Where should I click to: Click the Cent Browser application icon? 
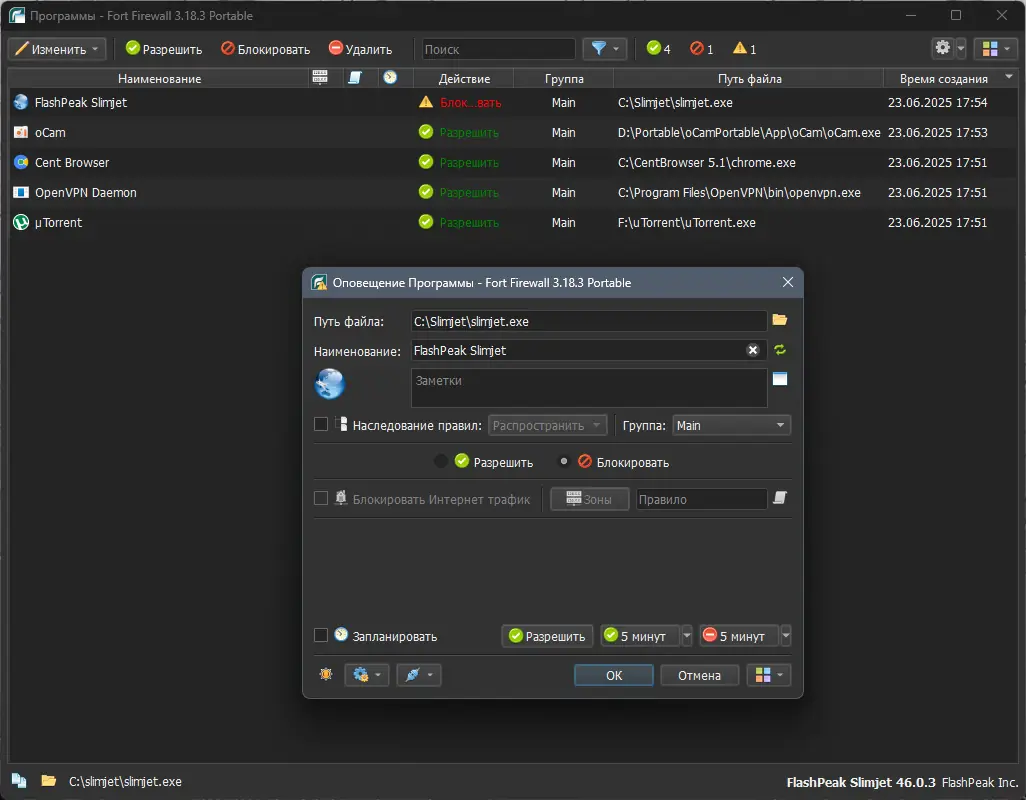pyautogui.click(x=21, y=162)
